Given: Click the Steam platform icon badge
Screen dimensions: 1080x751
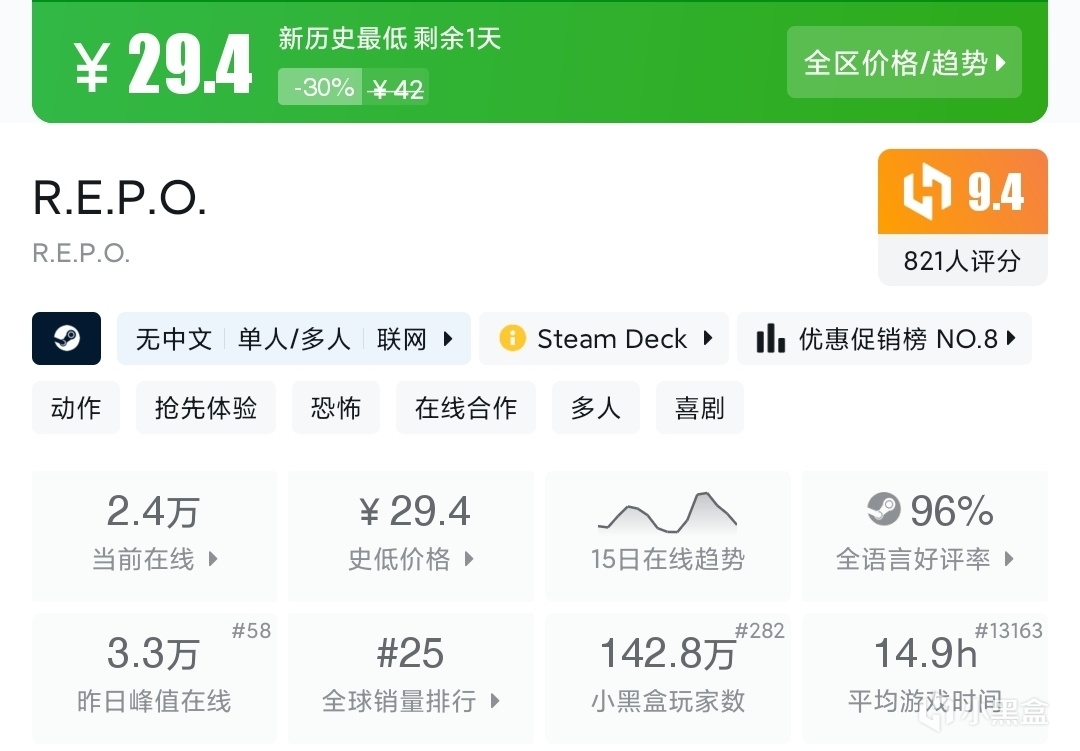Looking at the screenshot, I should 66,339.
